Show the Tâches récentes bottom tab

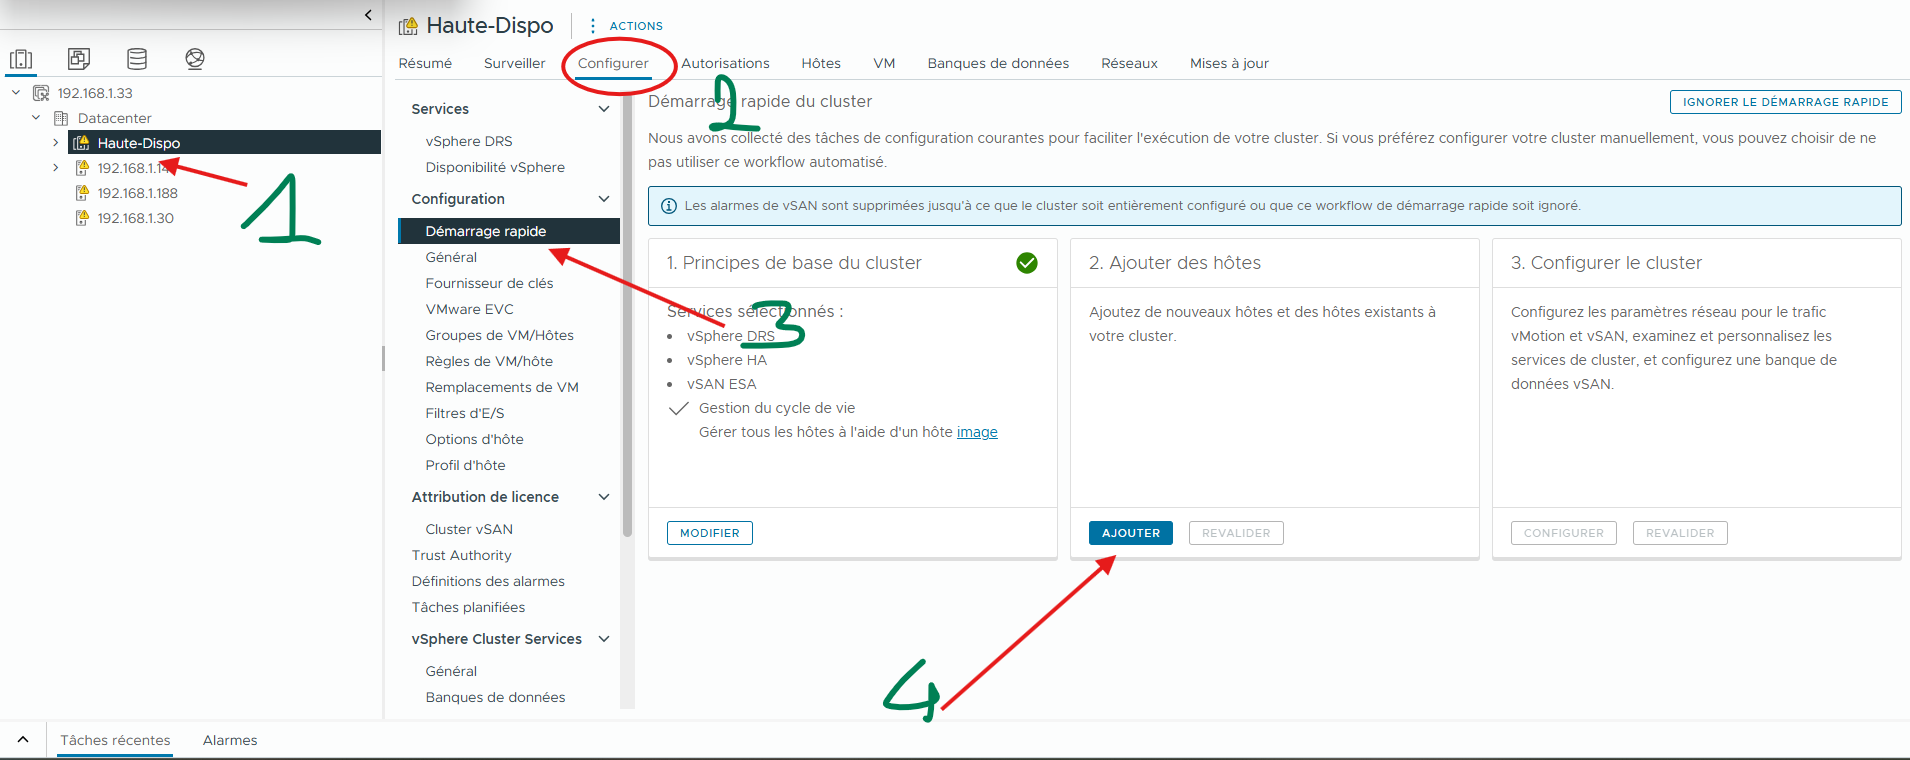pyautogui.click(x=115, y=740)
